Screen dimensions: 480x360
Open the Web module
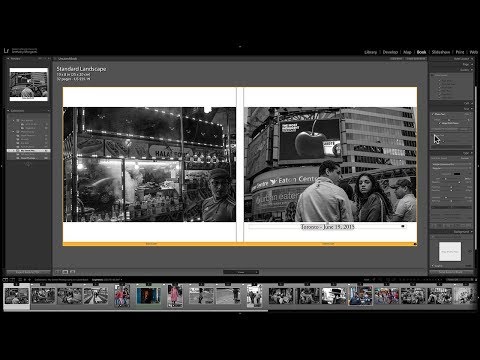click(x=474, y=52)
